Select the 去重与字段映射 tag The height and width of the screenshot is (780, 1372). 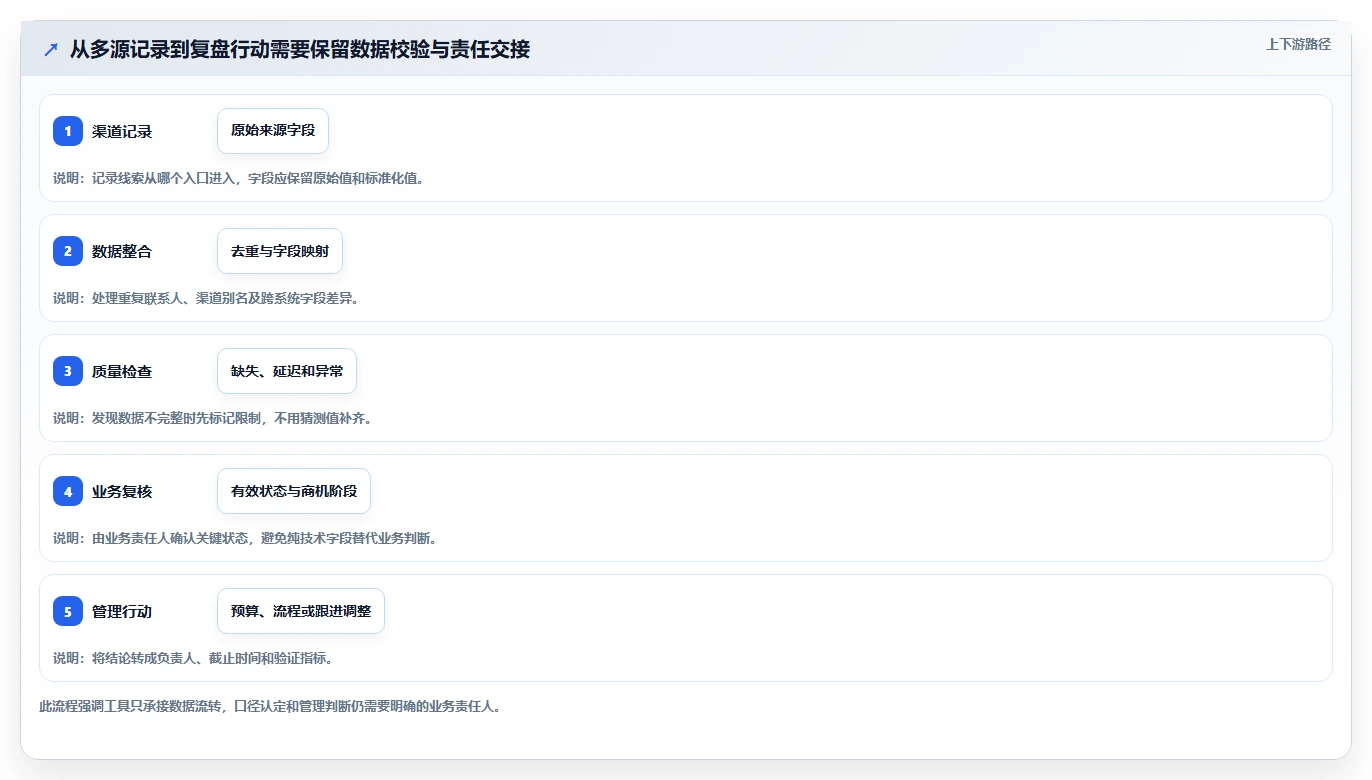click(x=280, y=251)
